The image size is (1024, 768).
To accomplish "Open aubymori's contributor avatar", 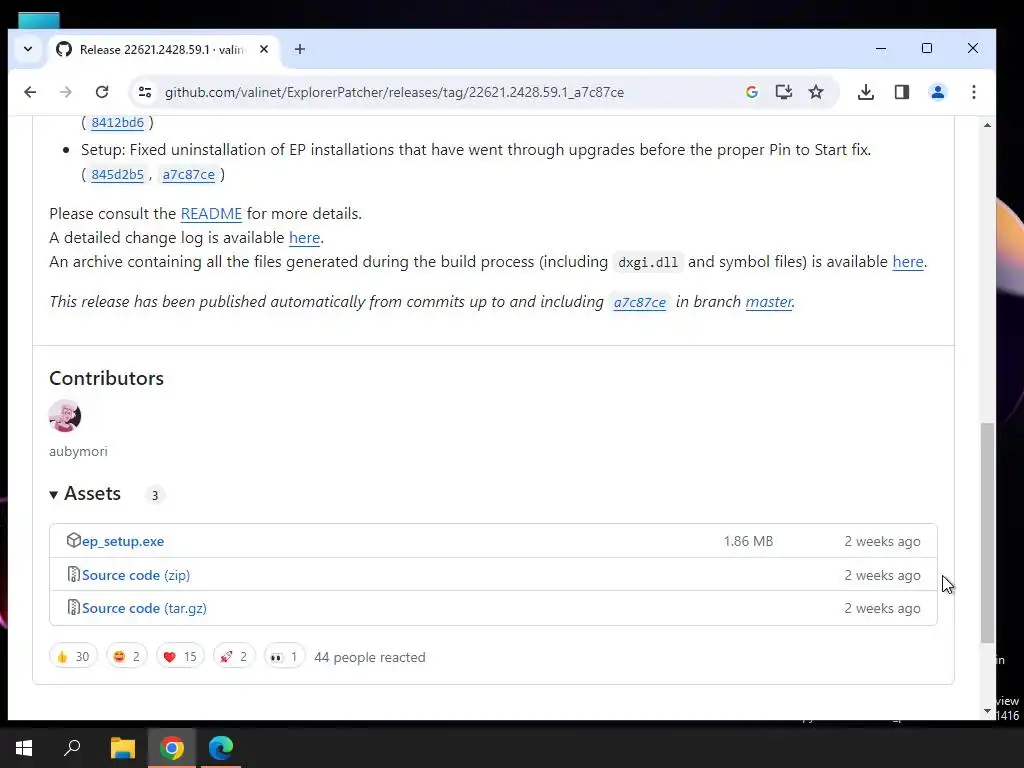I will [65, 416].
